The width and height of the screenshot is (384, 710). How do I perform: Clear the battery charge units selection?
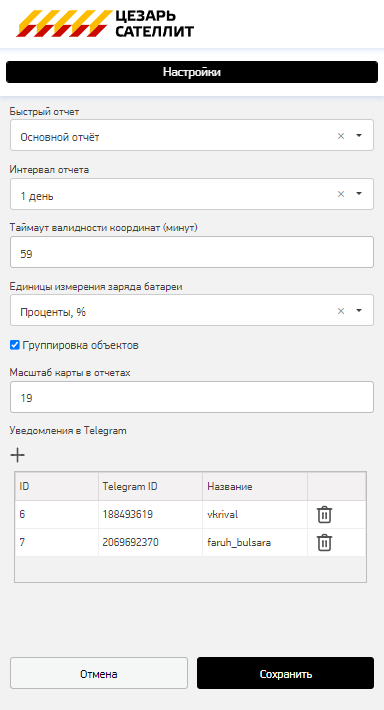(x=341, y=311)
